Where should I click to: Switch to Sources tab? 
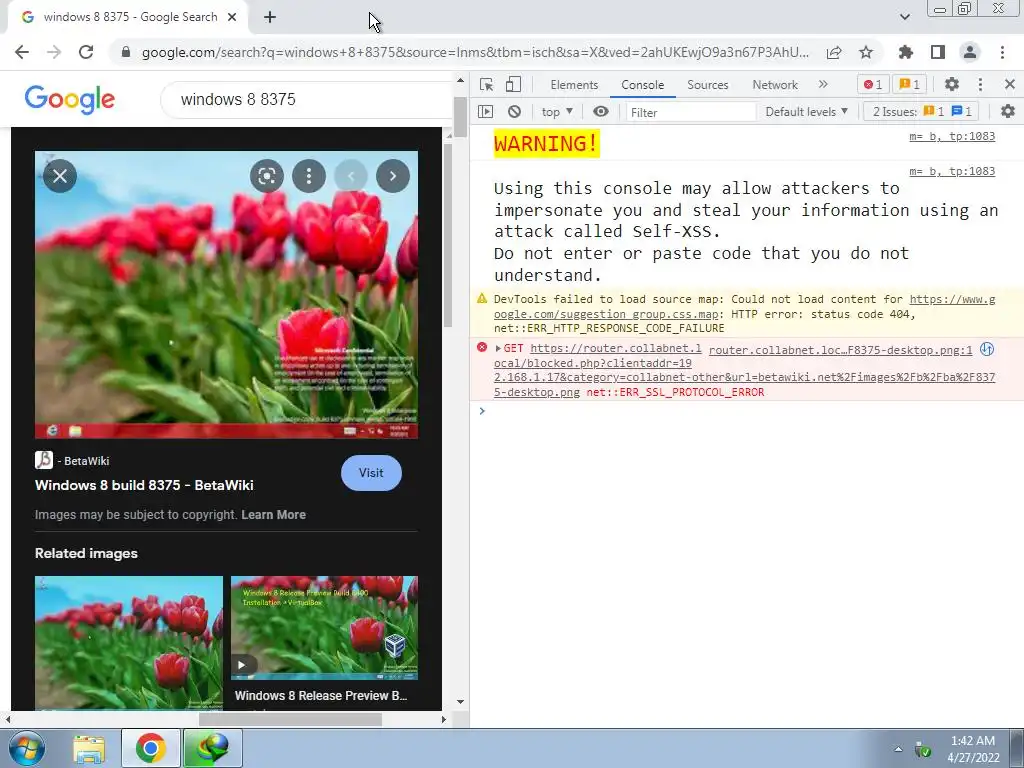(707, 85)
